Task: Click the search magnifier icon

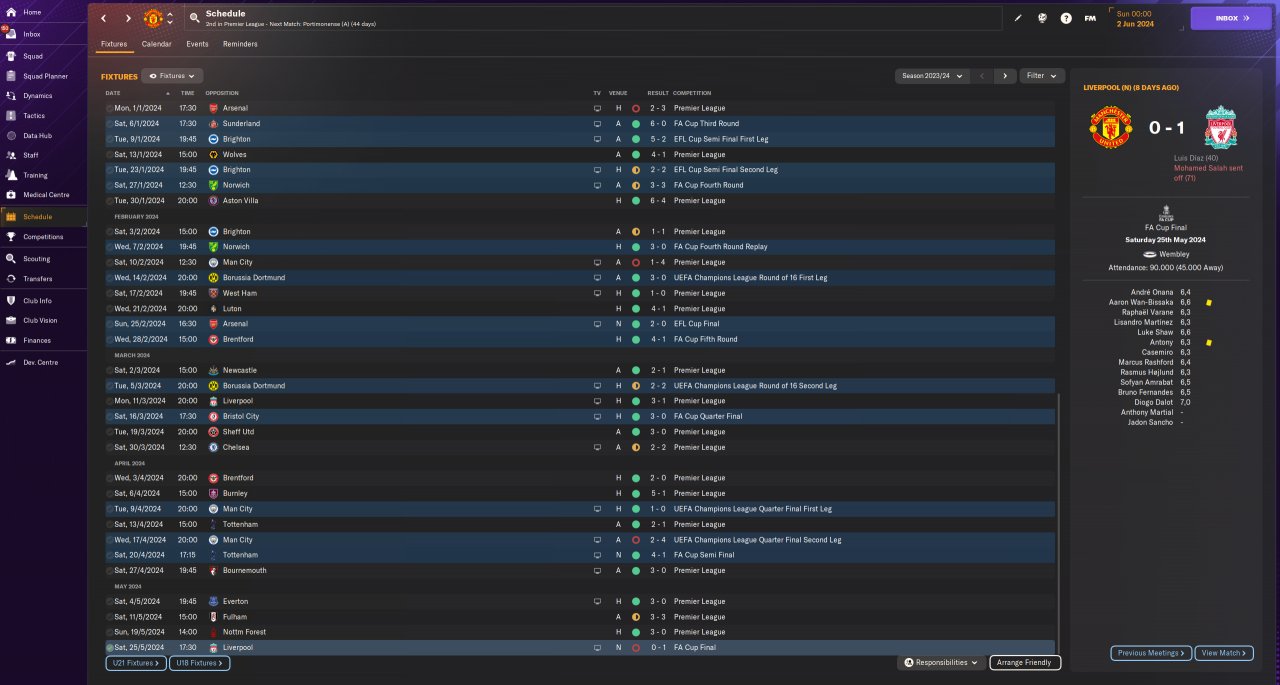Action: pyautogui.click(x=194, y=18)
